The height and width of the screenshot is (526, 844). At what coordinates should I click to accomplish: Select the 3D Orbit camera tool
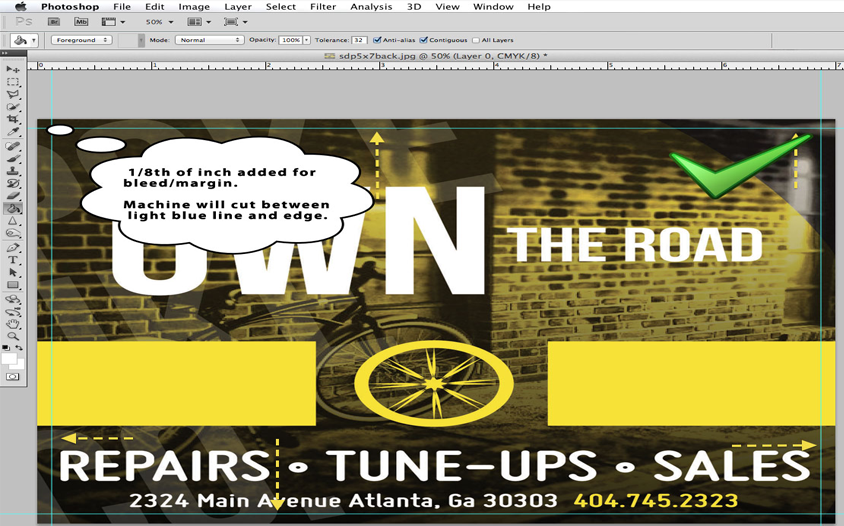(13, 312)
